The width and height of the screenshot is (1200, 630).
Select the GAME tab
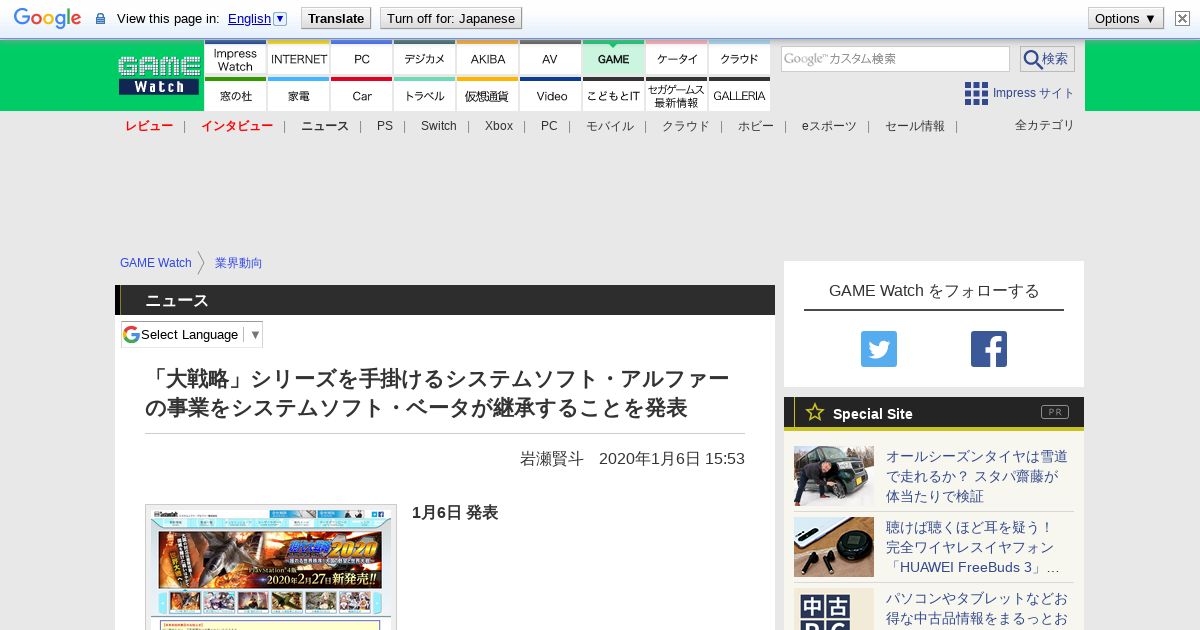pyautogui.click(x=613, y=59)
